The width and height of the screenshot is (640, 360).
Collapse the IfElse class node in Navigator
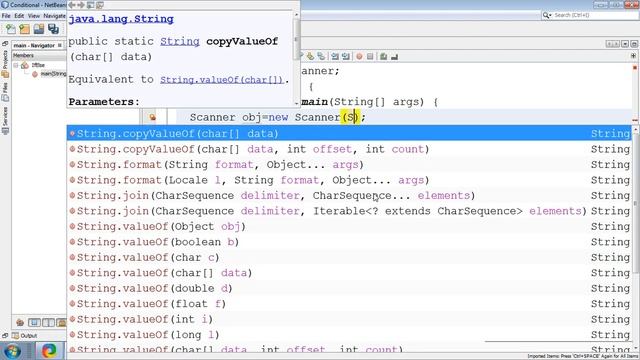pyautogui.click(x=16, y=65)
